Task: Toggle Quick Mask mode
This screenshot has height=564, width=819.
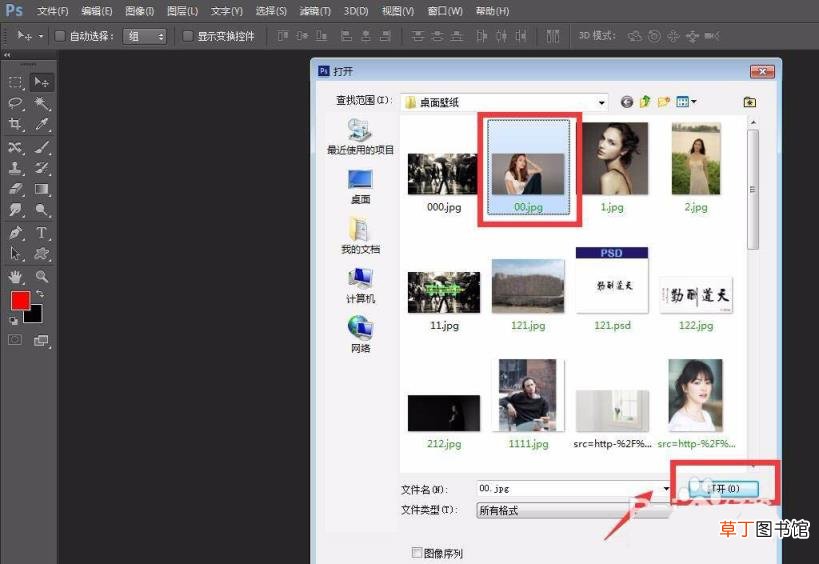Action: point(15,340)
